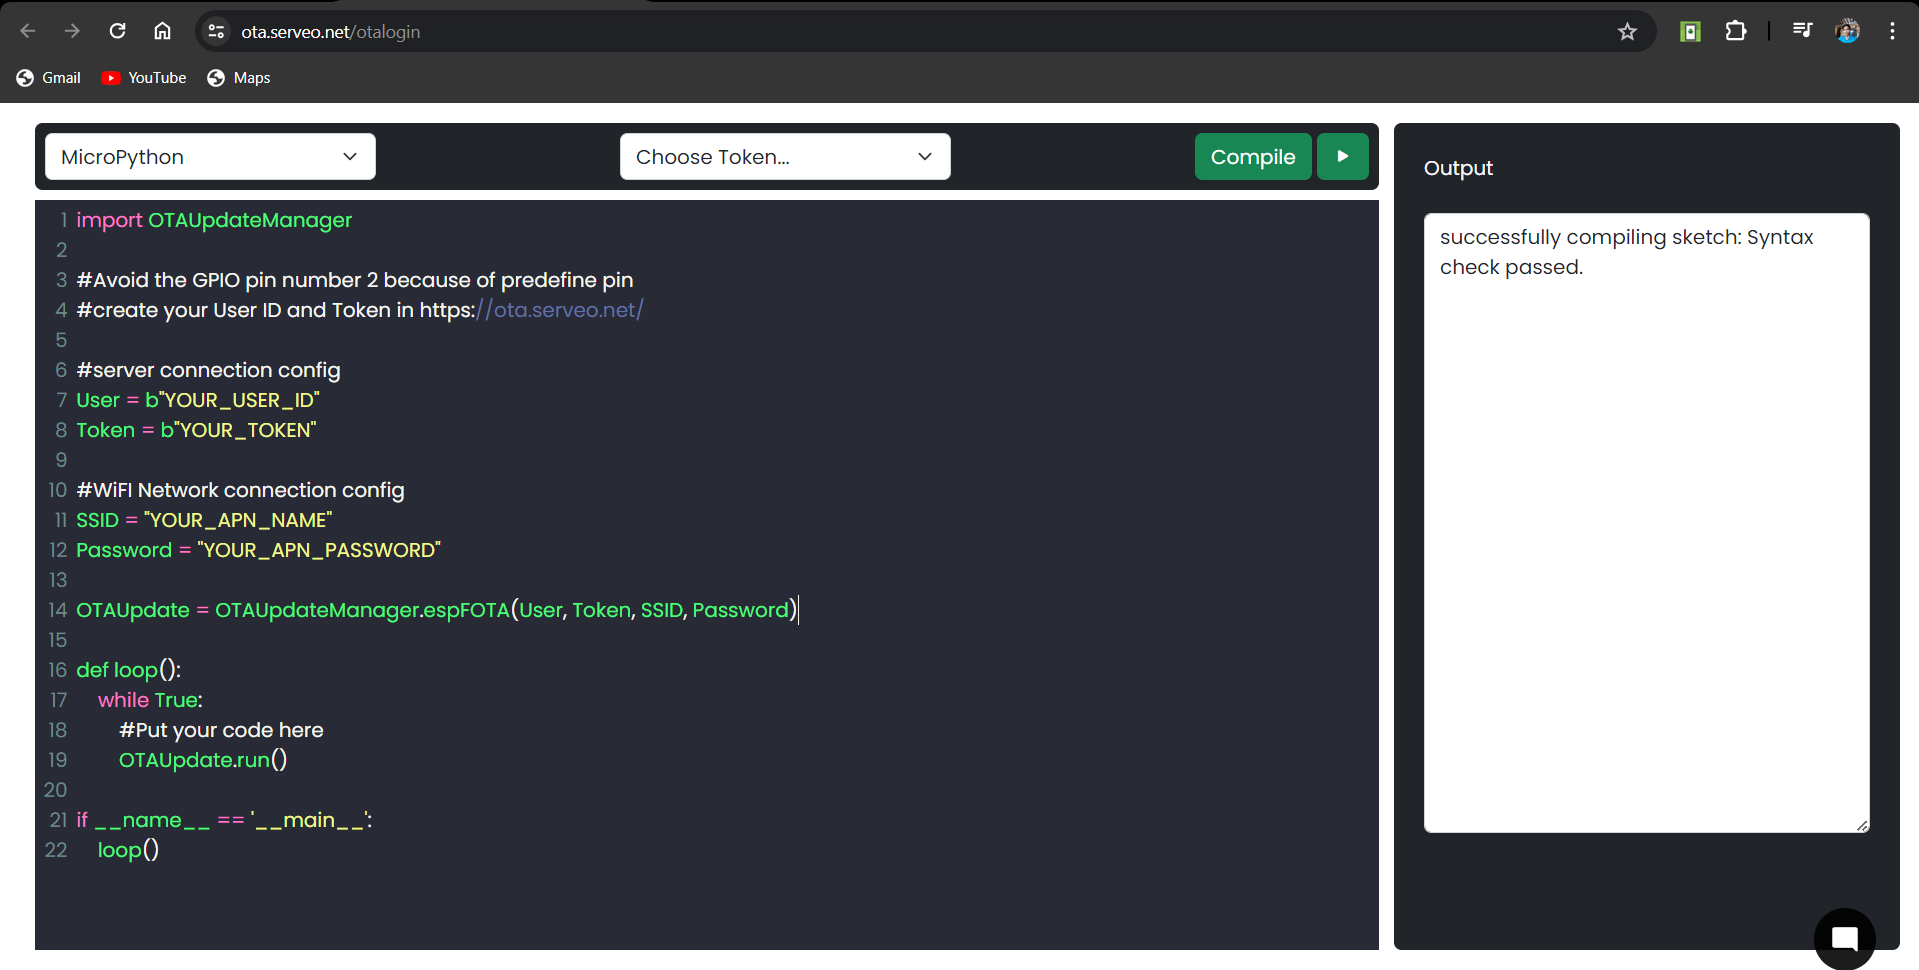Screen dimensions: 1919x970
Task: Click inside the Output text area
Action: coord(1645,520)
